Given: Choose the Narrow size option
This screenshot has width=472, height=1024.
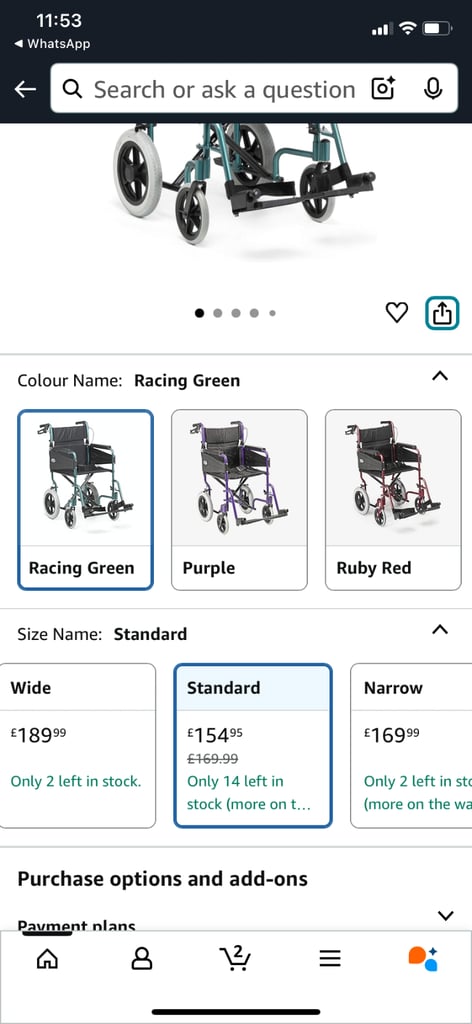Looking at the screenshot, I should (x=411, y=746).
